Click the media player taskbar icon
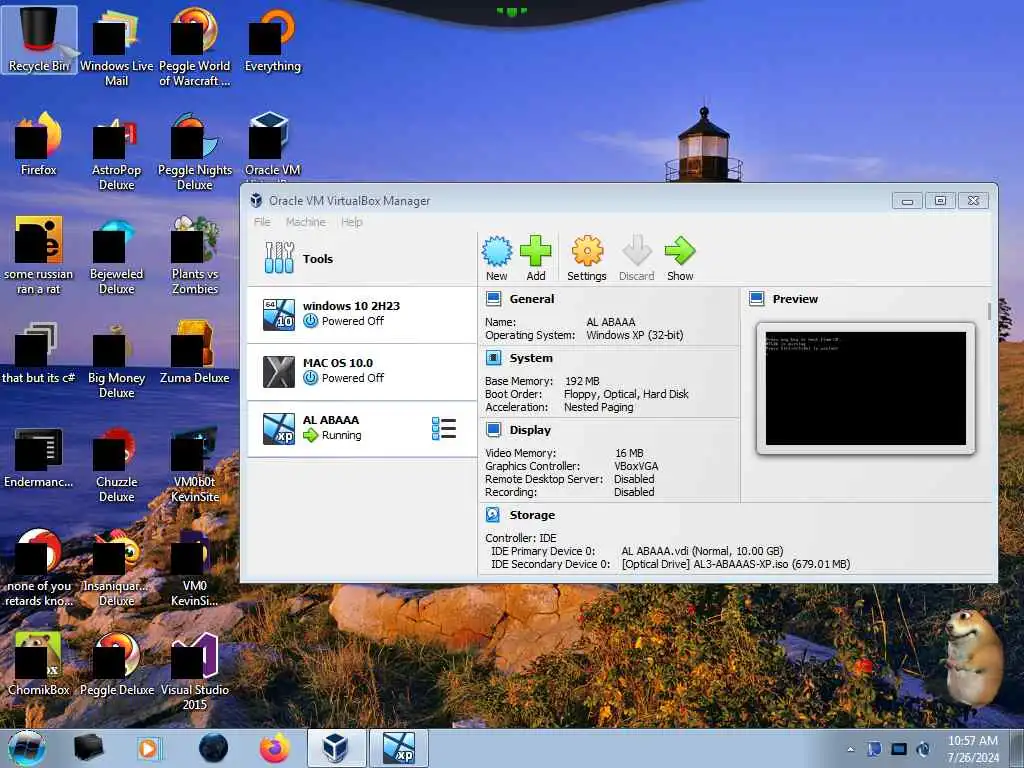This screenshot has height=768, width=1024. 148,748
